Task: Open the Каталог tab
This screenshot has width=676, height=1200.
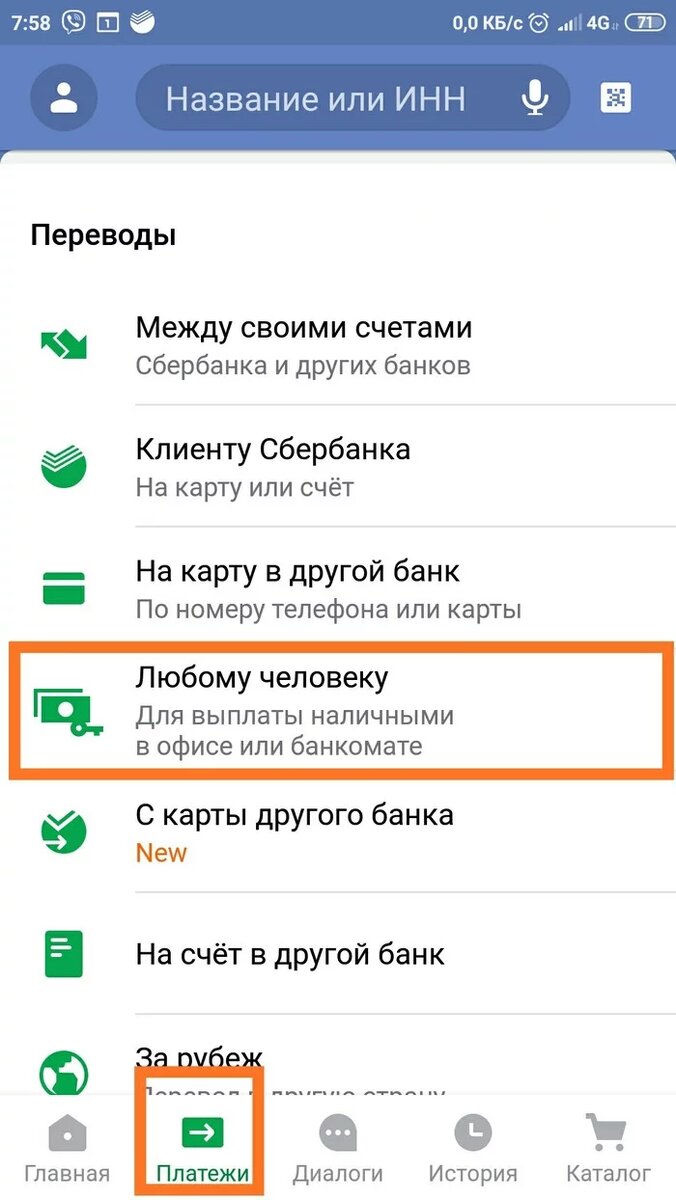Action: click(x=608, y=1148)
